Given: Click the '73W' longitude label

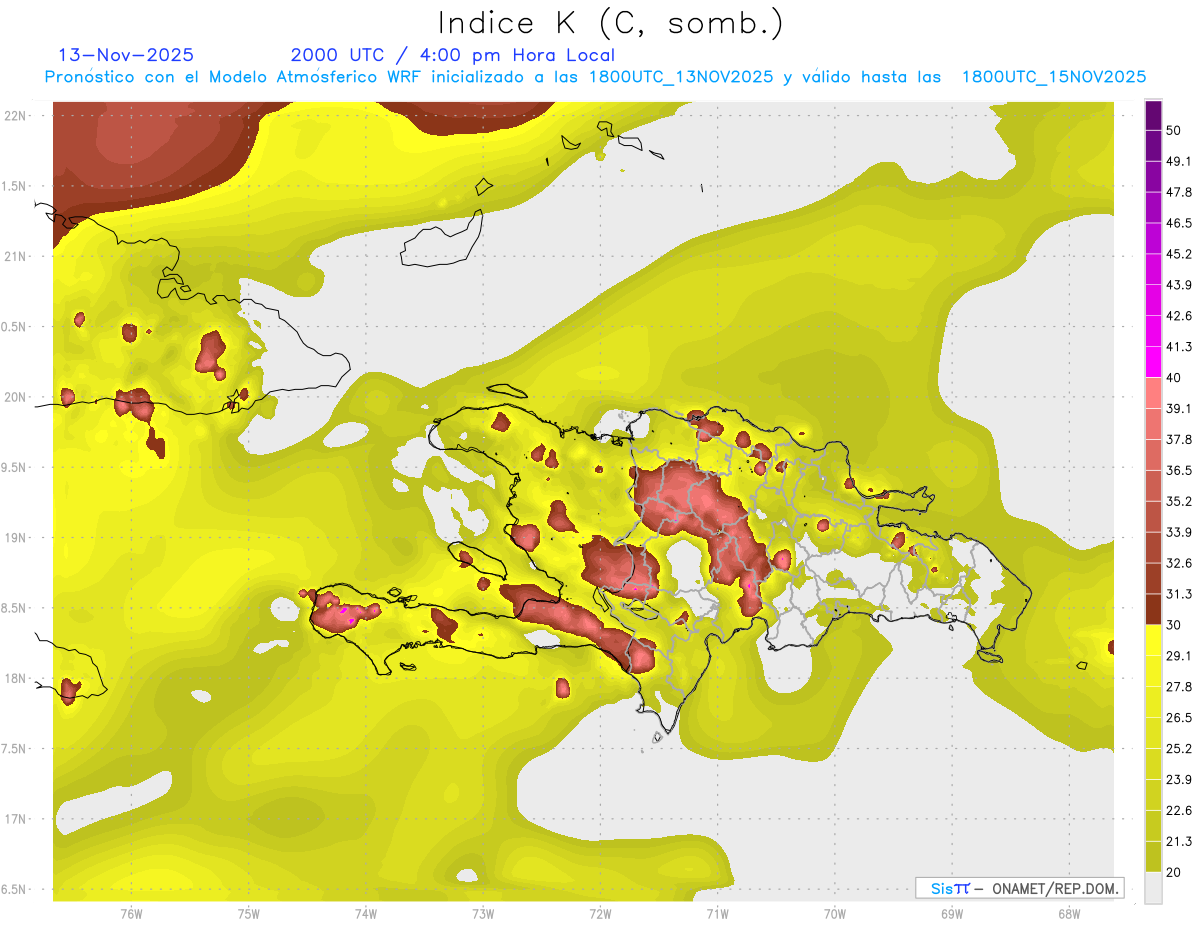Looking at the screenshot, I should coord(483,914).
